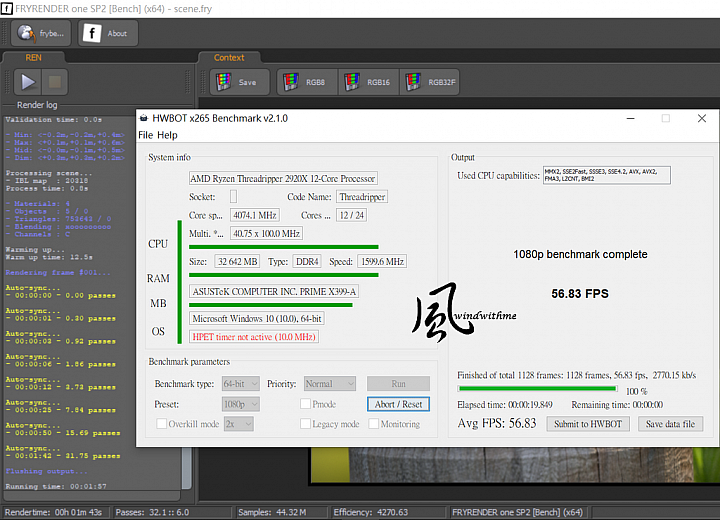This screenshot has height=520, width=720.
Task: Click the RAM Speed 1599.6 MHz field
Action: coord(382,261)
